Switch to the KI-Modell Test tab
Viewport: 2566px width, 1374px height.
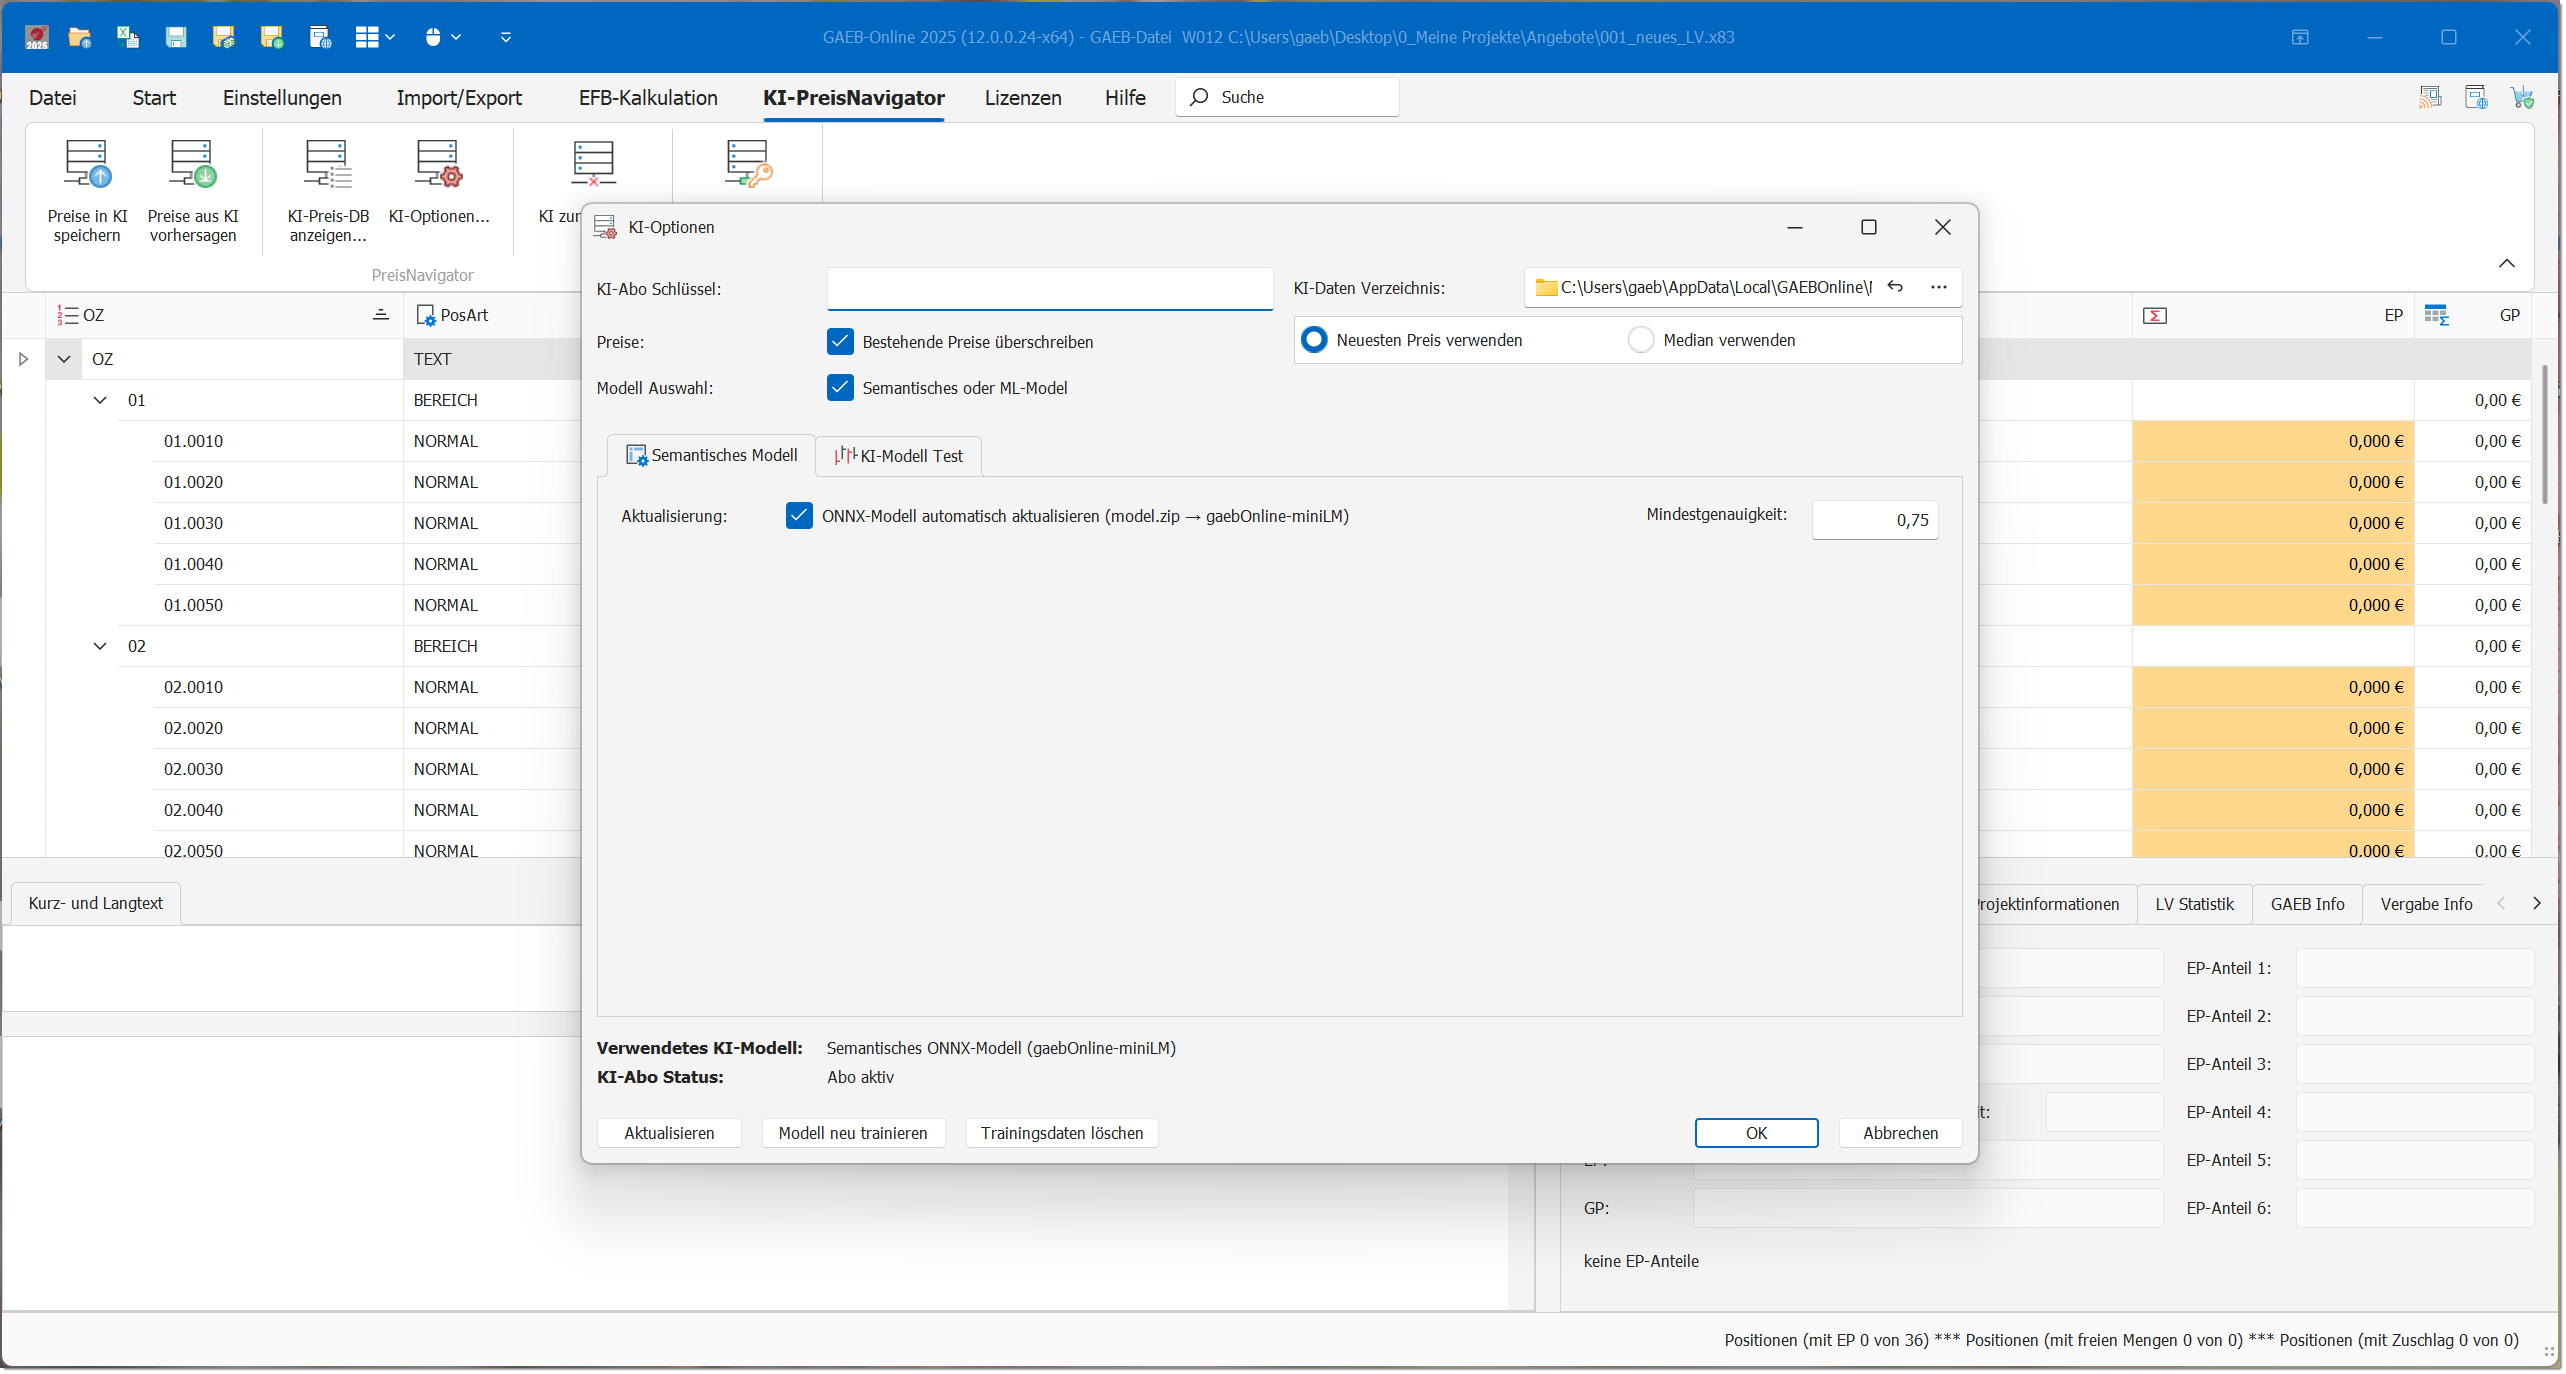(897, 456)
